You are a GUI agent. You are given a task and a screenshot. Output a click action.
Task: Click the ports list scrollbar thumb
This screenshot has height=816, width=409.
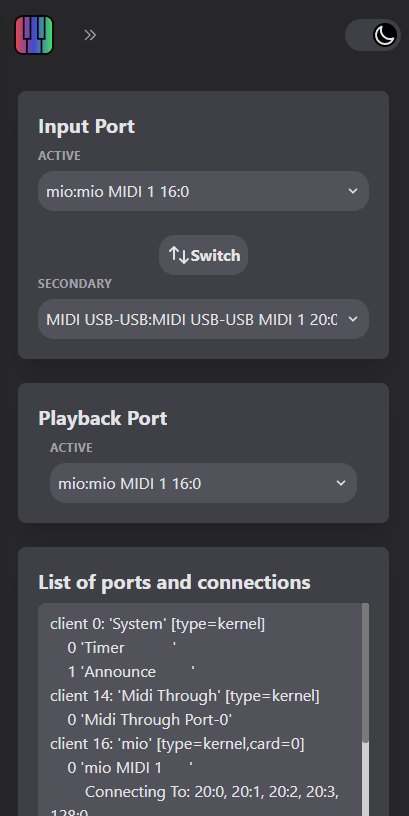pyautogui.click(x=365, y=672)
